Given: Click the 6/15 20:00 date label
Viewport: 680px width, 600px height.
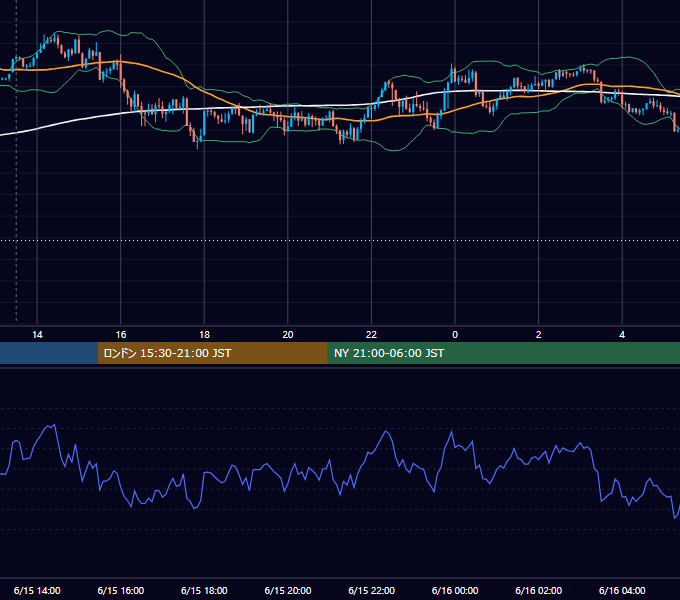Looking at the screenshot, I should click(x=288, y=590).
